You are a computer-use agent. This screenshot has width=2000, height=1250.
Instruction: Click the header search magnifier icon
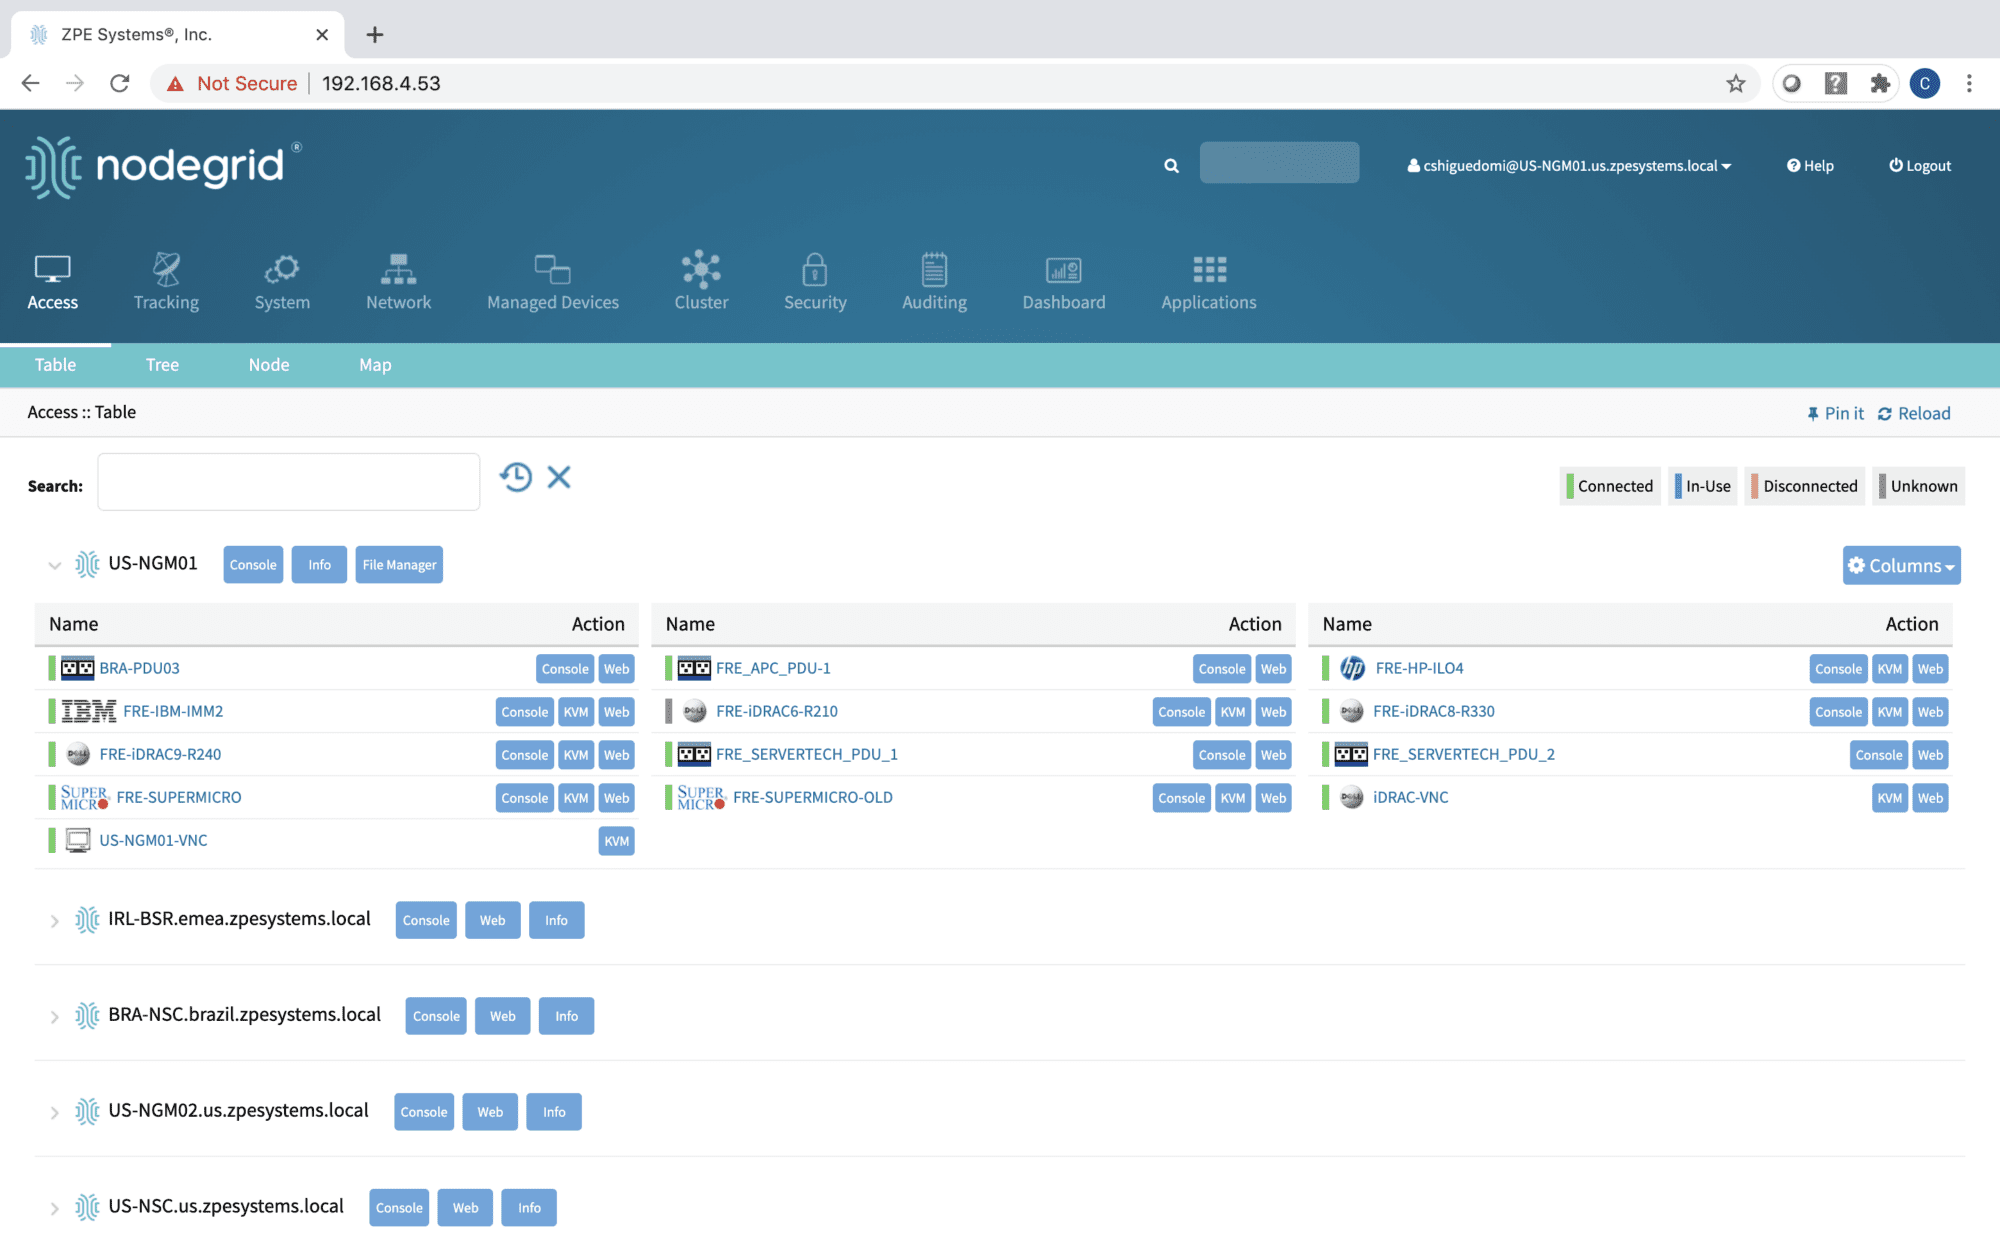click(1171, 166)
